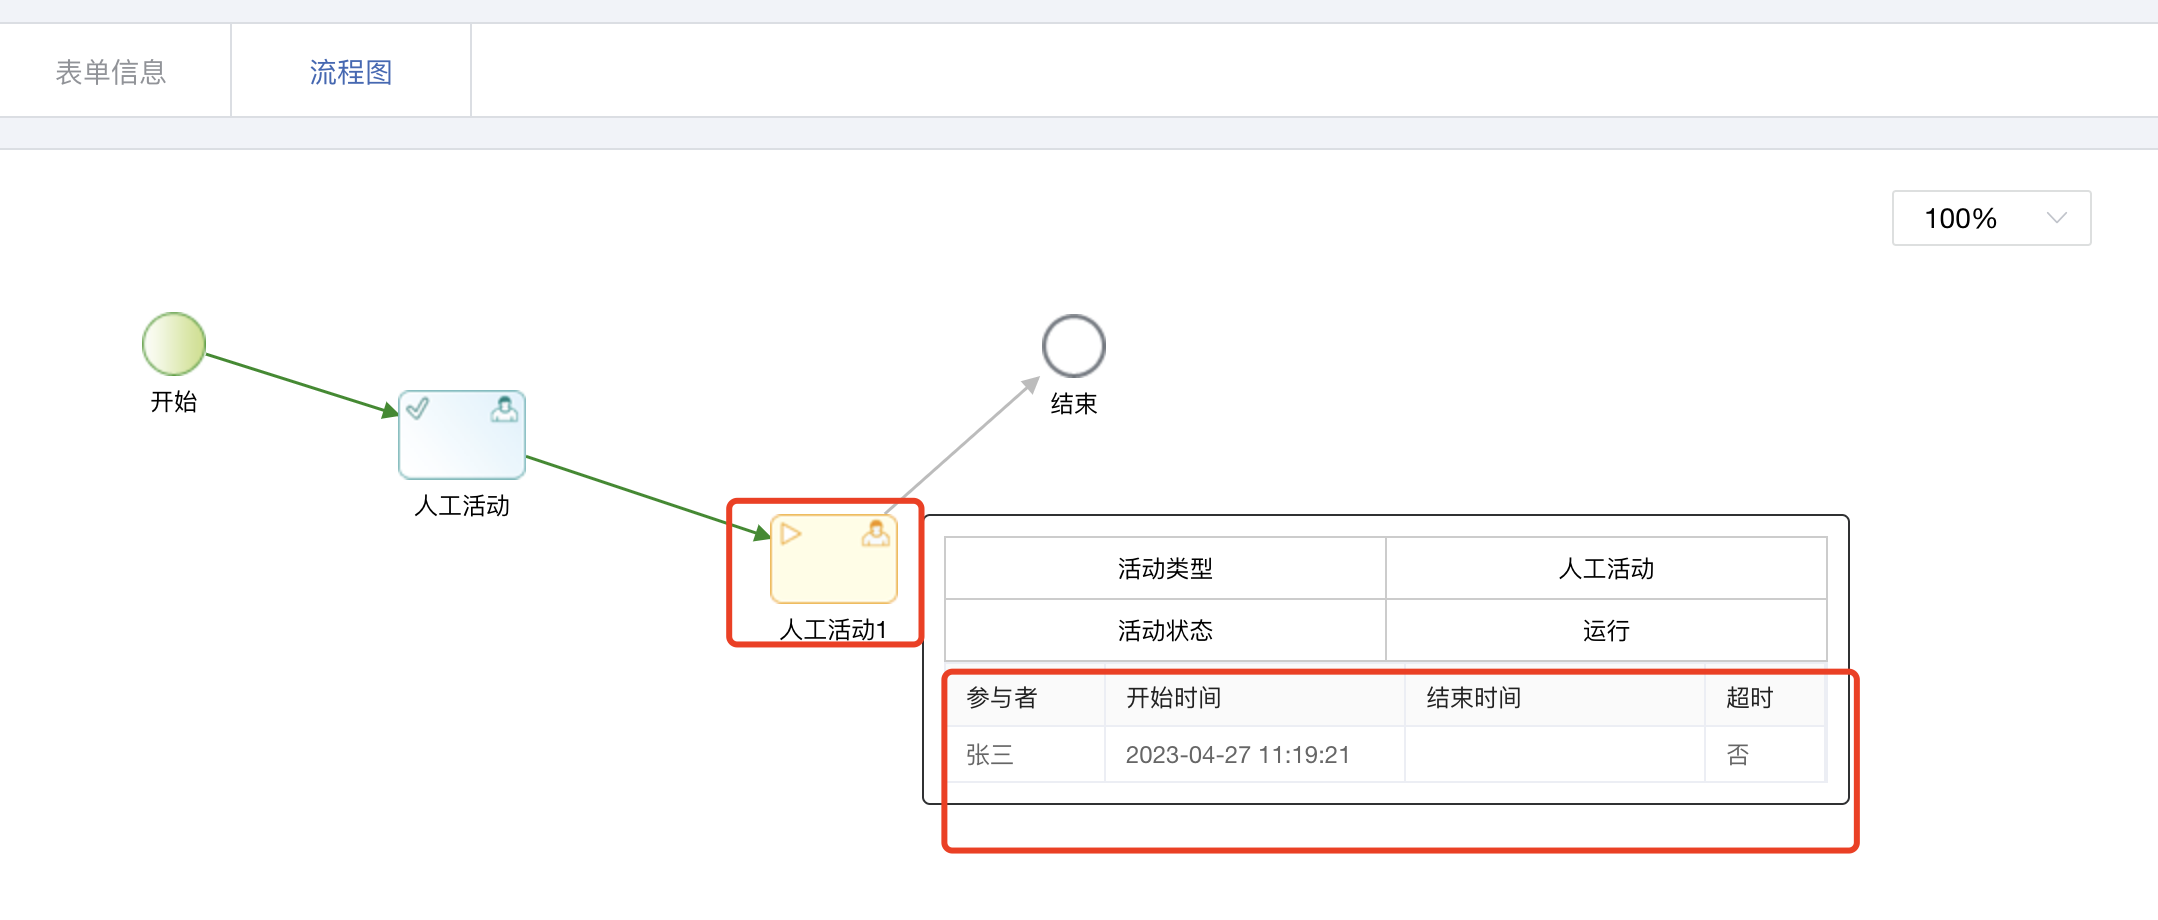The image size is (2158, 920).
Task: Click the 结束 label under end node
Action: coord(1073,404)
